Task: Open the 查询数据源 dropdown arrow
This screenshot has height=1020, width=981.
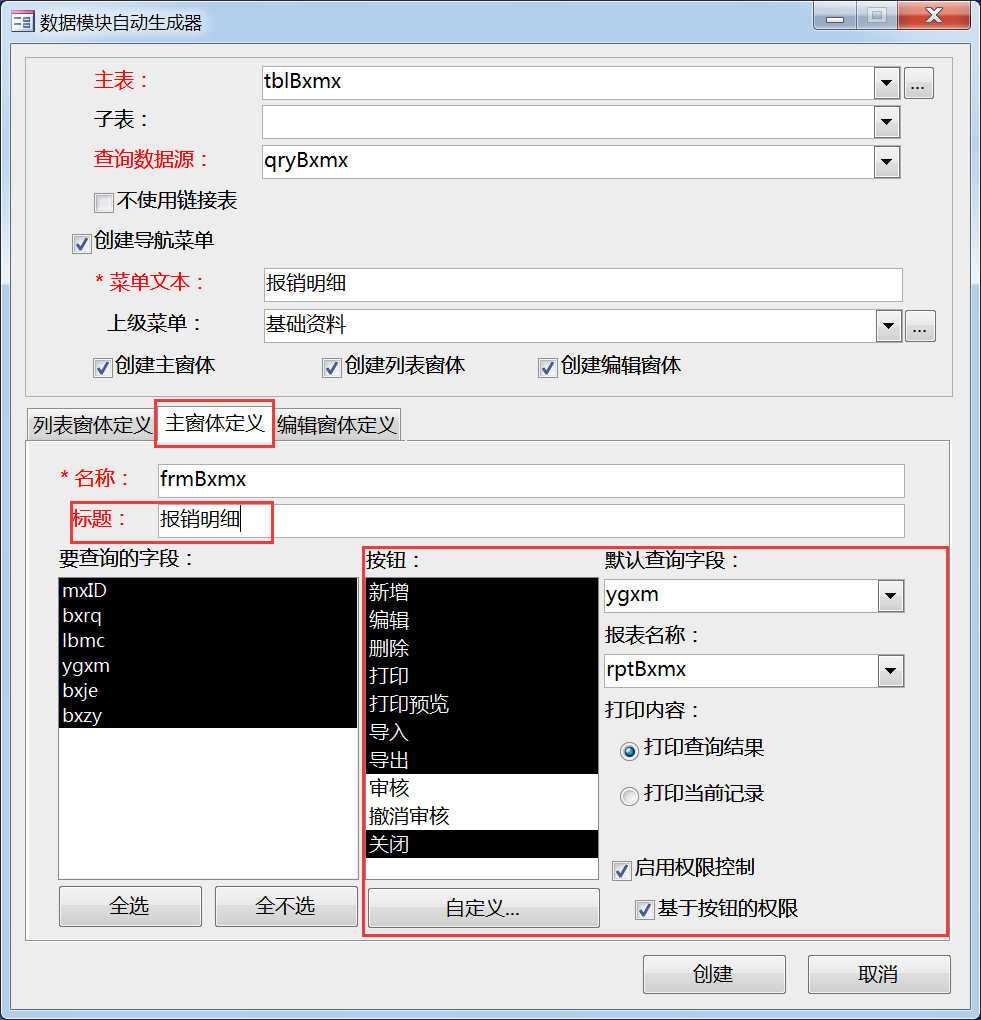Action: pos(886,162)
